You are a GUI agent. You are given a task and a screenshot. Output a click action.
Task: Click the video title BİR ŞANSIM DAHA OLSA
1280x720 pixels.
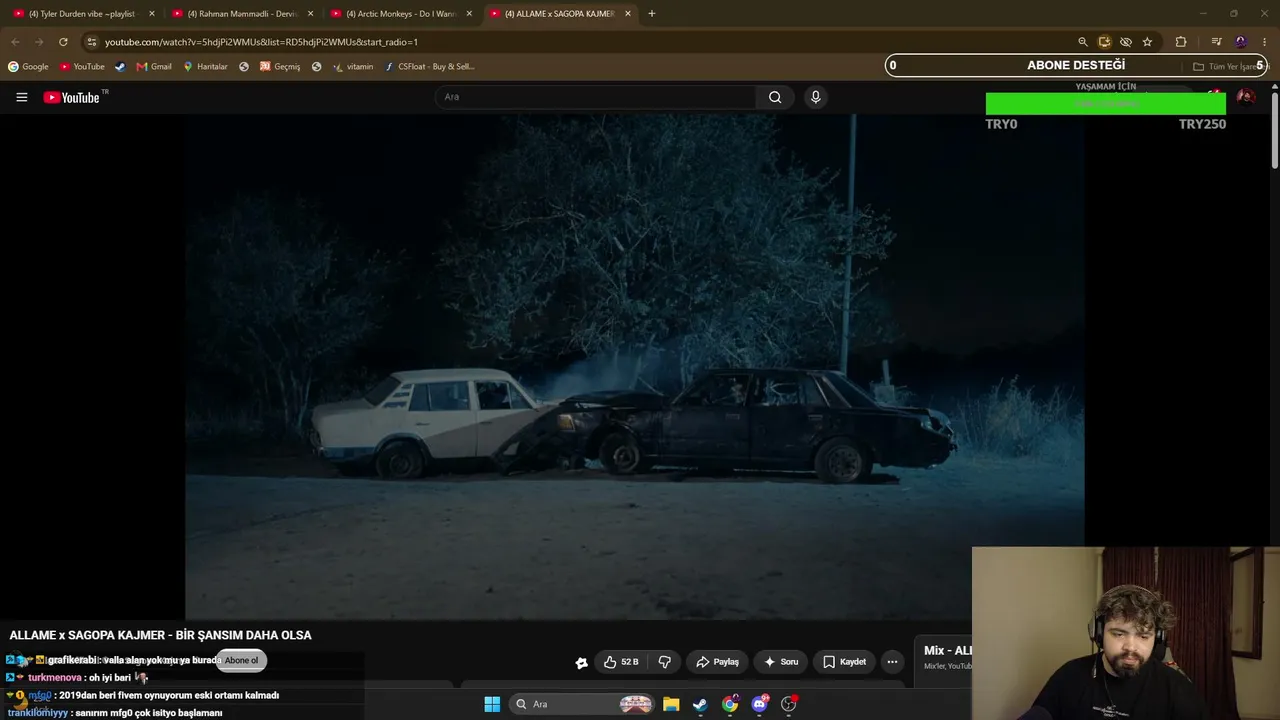(243, 635)
